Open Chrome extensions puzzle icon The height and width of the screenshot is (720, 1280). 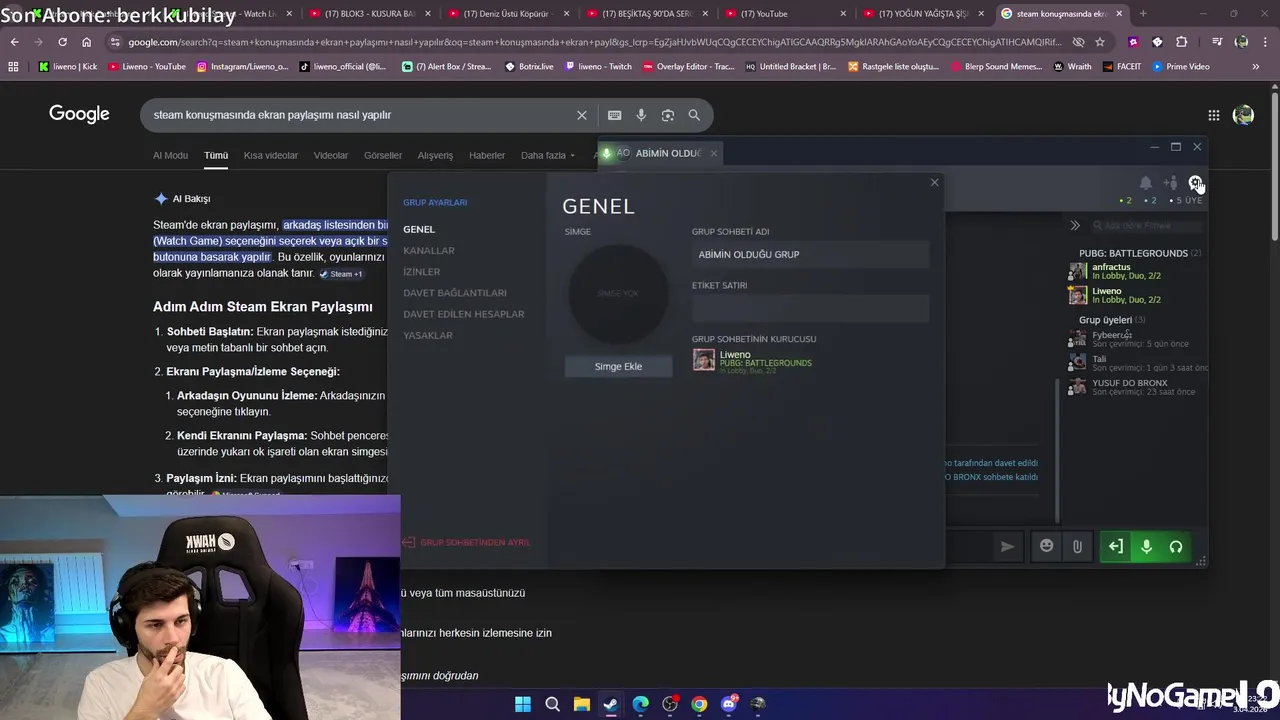(x=1182, y=42)
